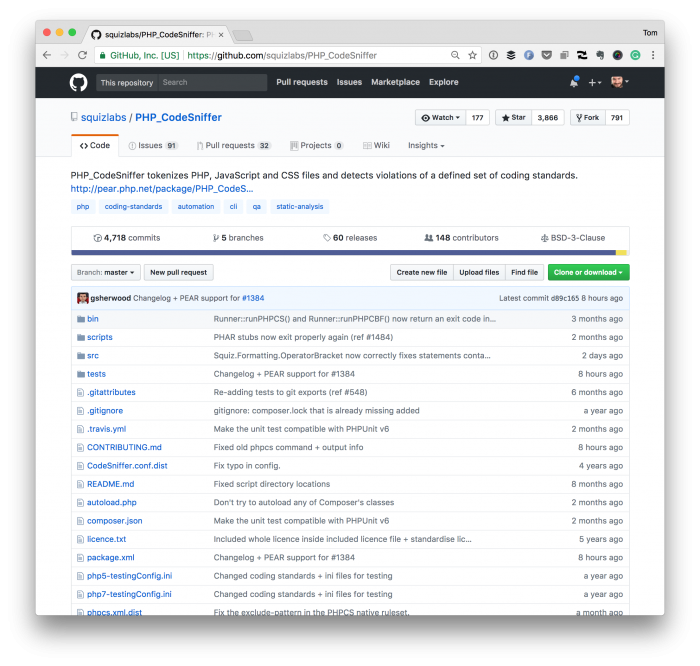
Task: Fork the repository
Action: pos(588,118)
